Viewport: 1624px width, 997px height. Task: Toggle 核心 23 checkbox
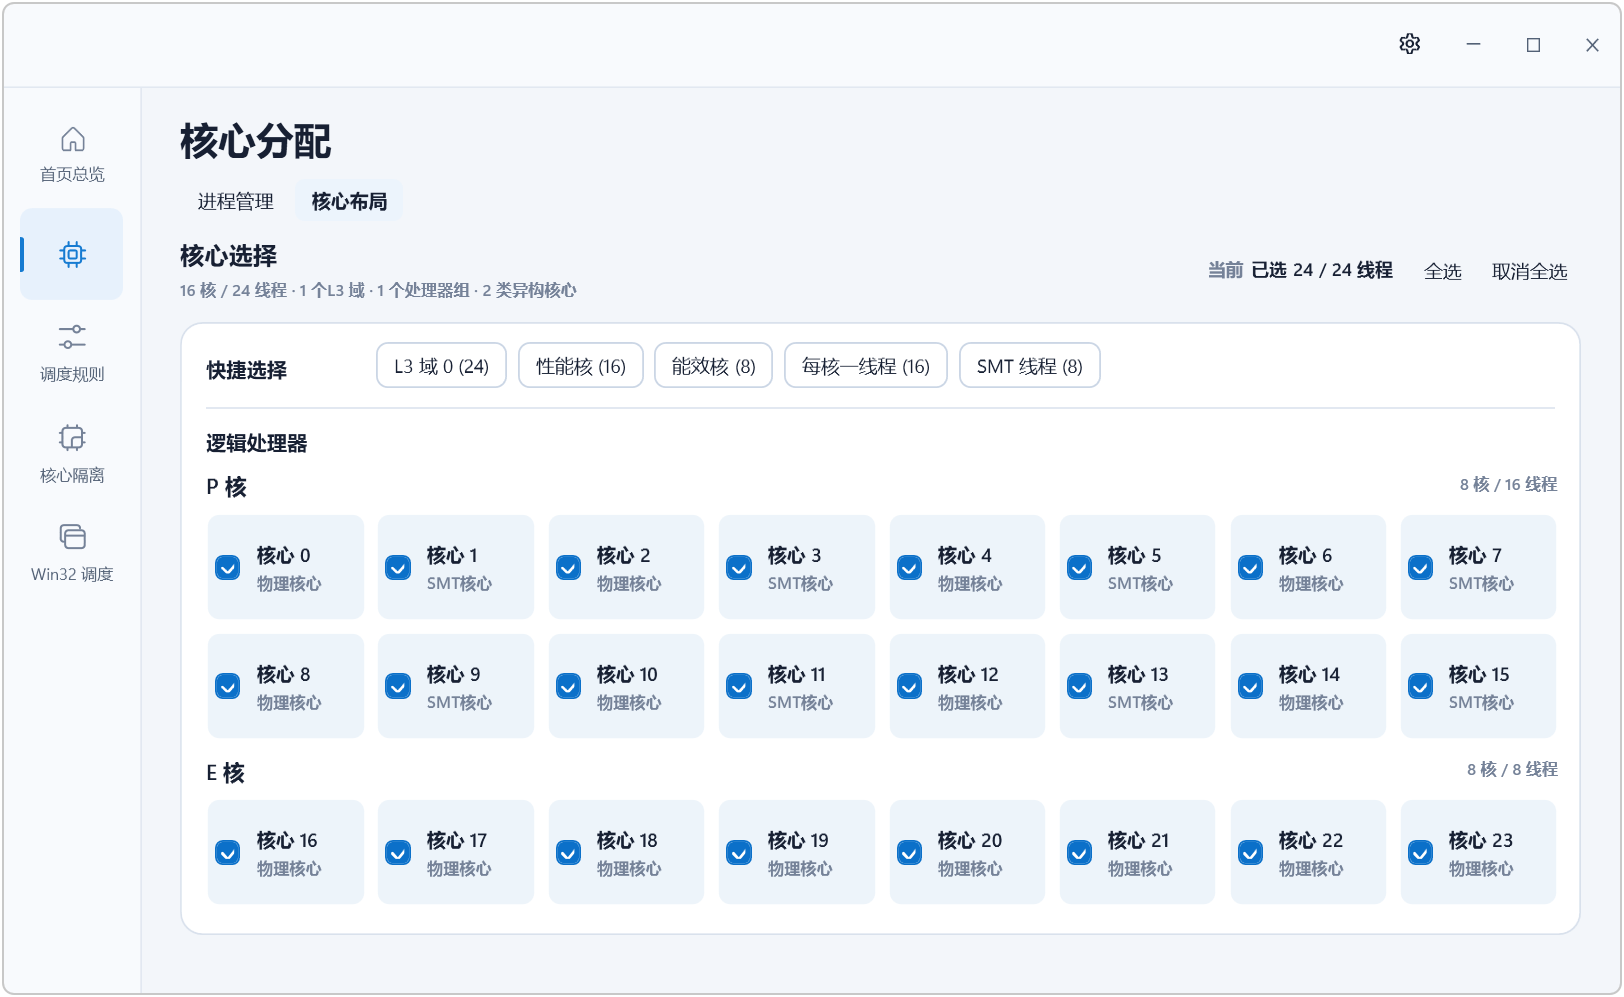pyautogui.click(x=1420, y=853)
